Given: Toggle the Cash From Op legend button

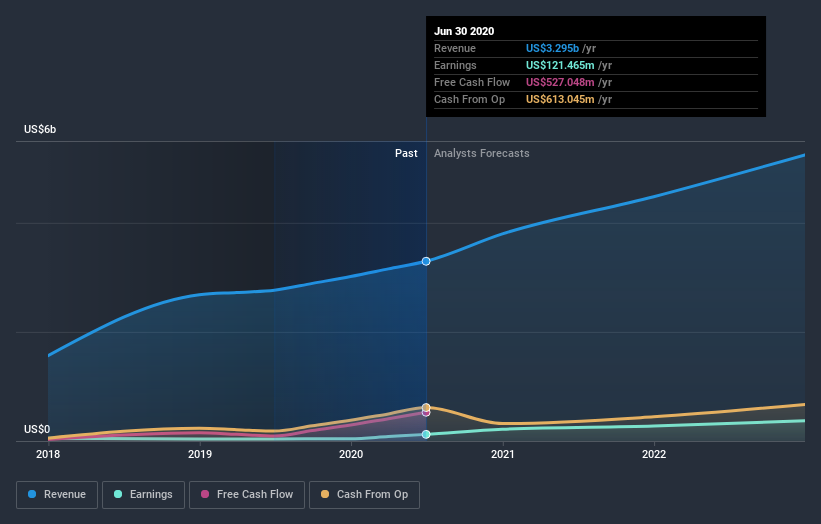Looking at the screenshot, I should (x=364, y=495).
